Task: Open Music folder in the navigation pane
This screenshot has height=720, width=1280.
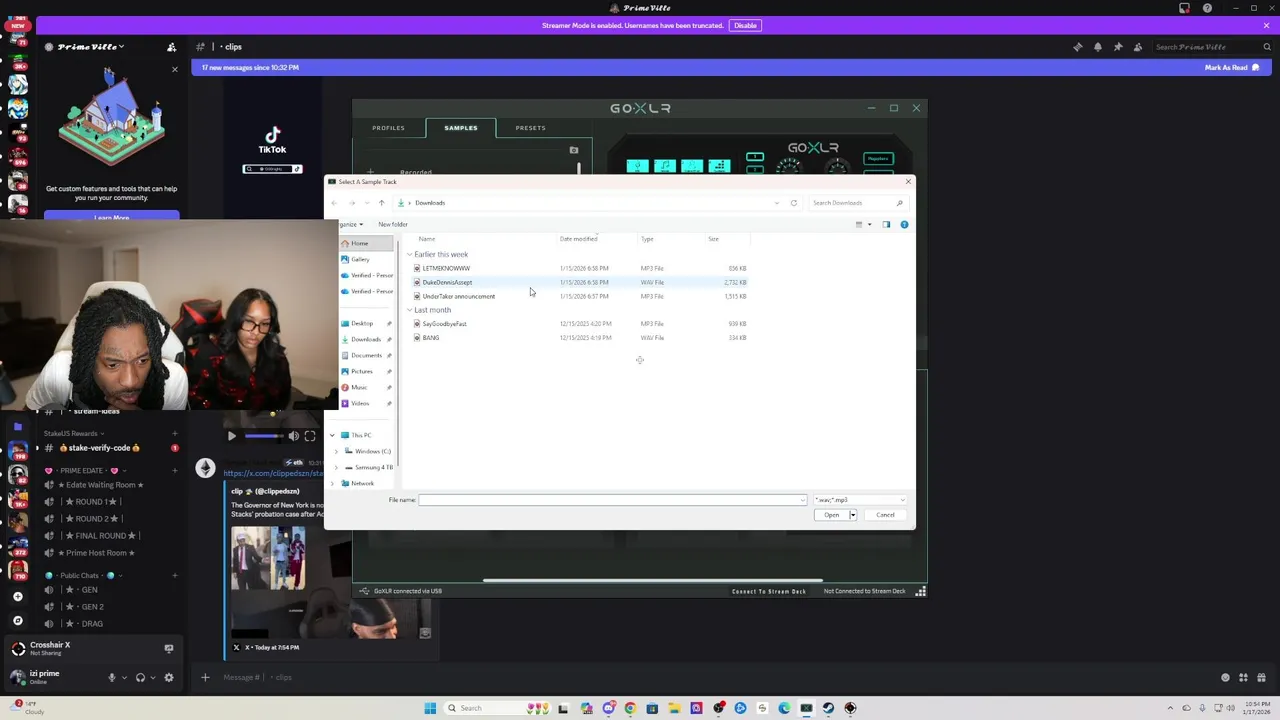Action: point(359,387)
